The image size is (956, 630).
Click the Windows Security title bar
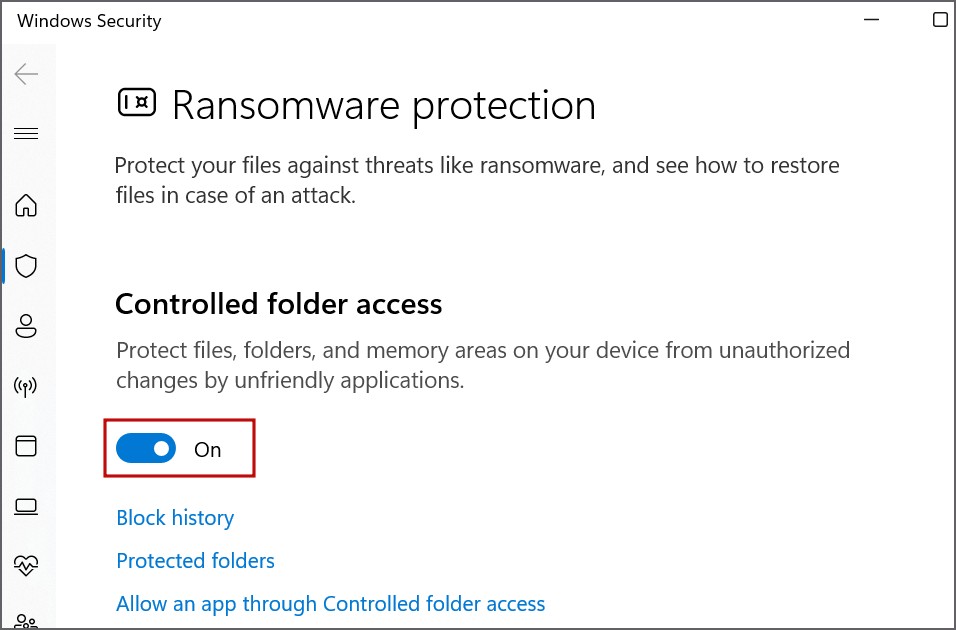click(x=400, y=20)
